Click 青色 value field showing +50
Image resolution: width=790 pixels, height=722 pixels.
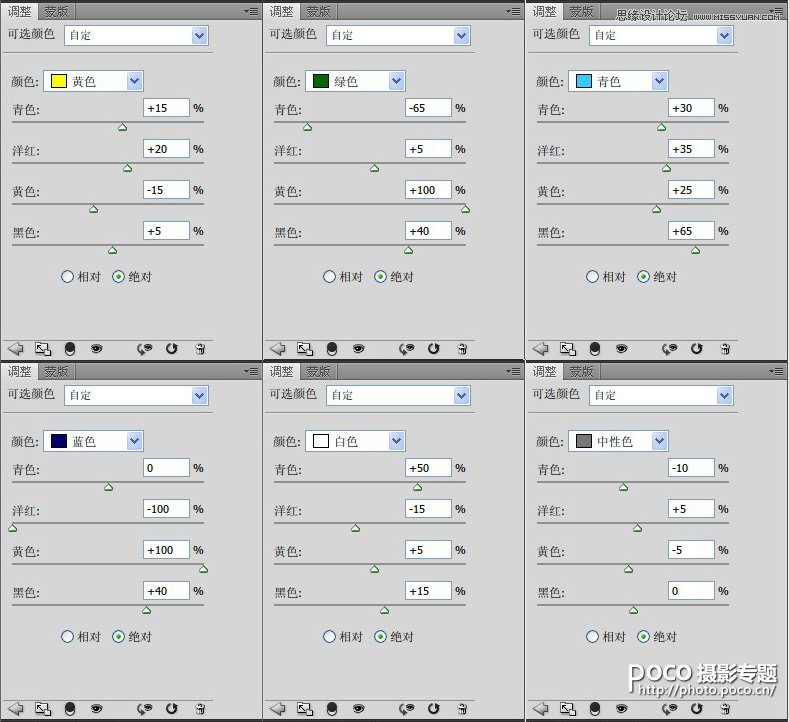pos(428,468)
